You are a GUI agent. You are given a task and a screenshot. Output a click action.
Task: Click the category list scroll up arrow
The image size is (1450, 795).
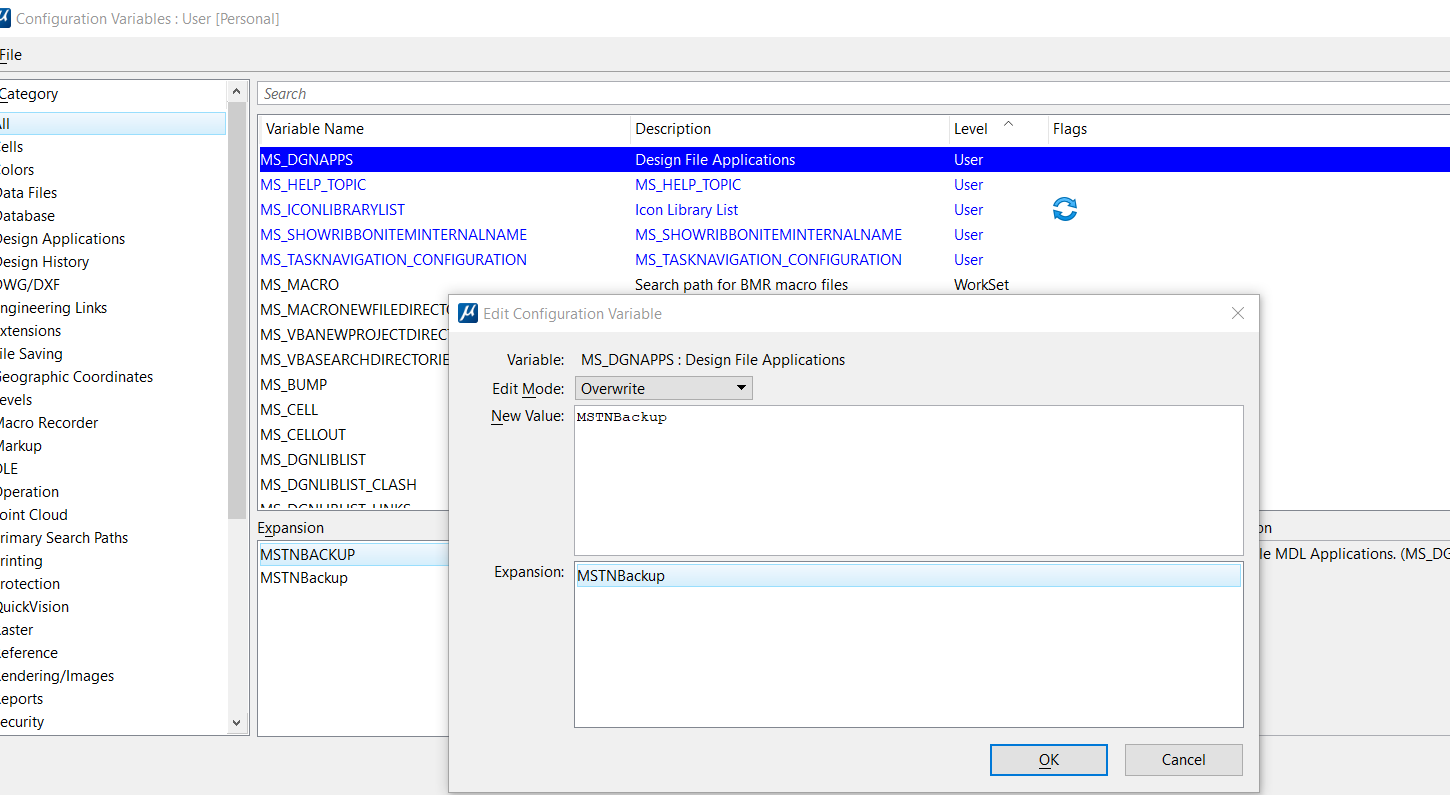coord(236,91)
